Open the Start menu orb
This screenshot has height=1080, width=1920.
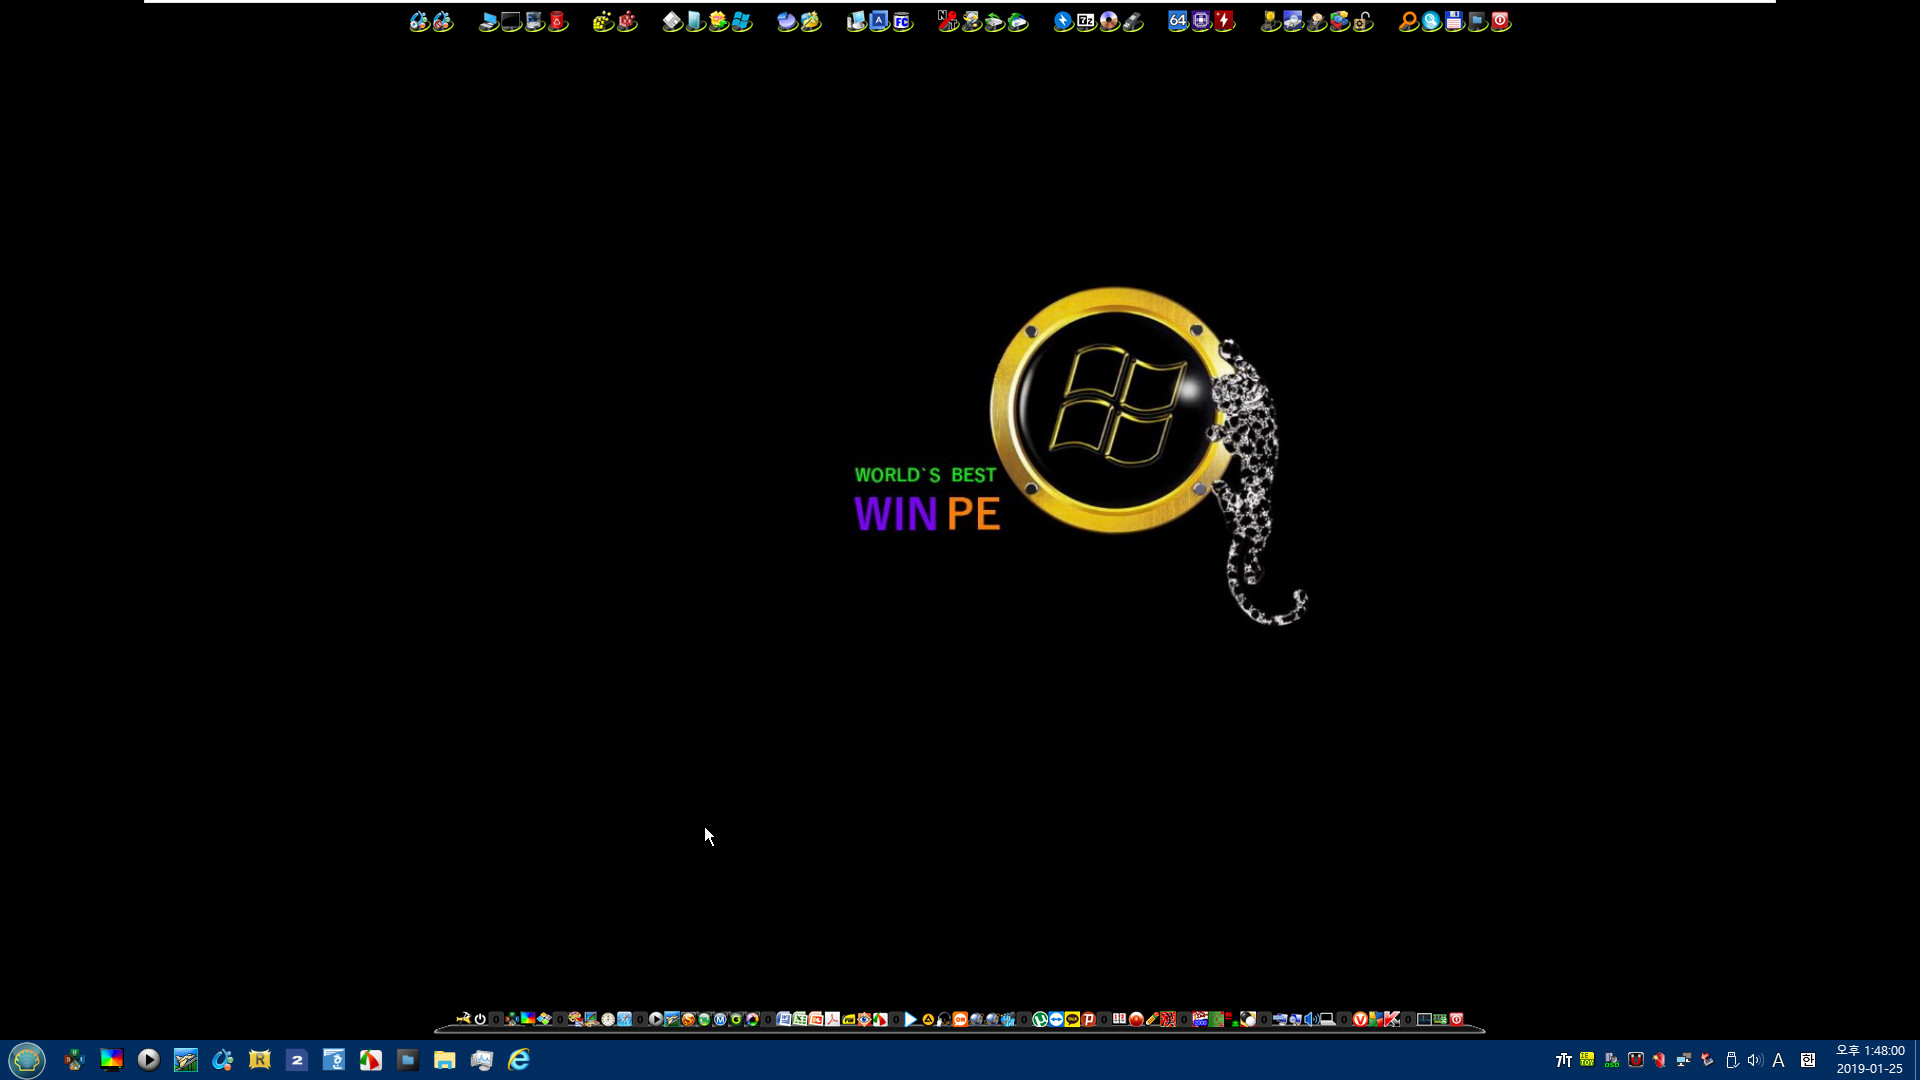[x=27, y=1060]
